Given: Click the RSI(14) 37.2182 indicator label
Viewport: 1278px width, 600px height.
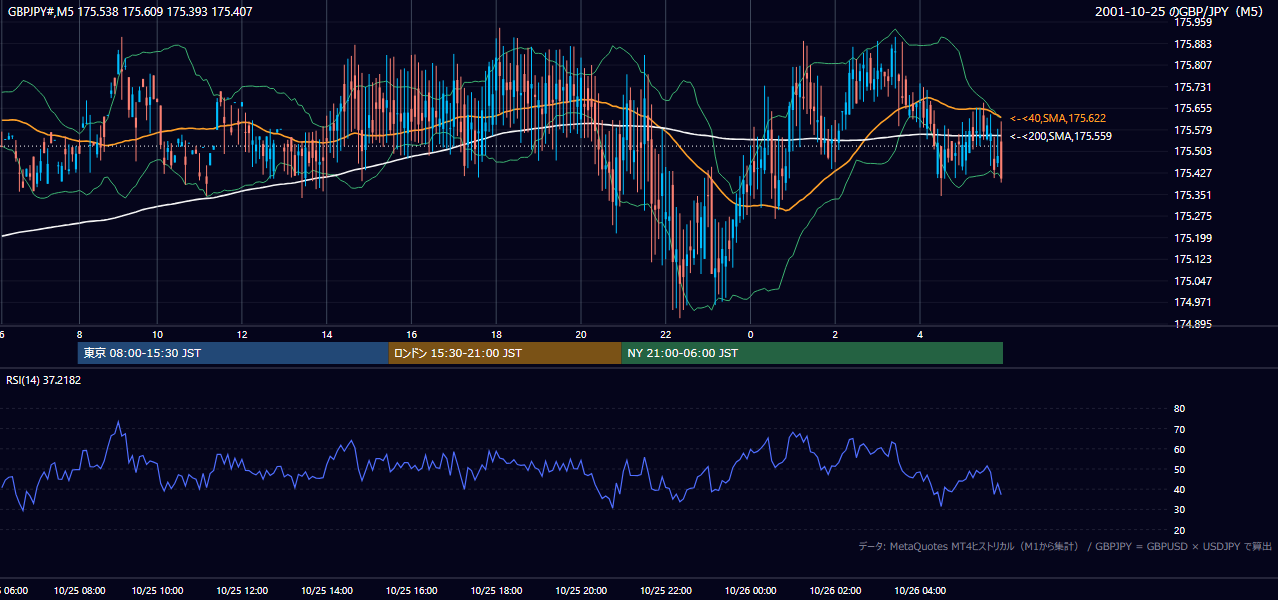Looking at the screenshot, I should 44,380.
